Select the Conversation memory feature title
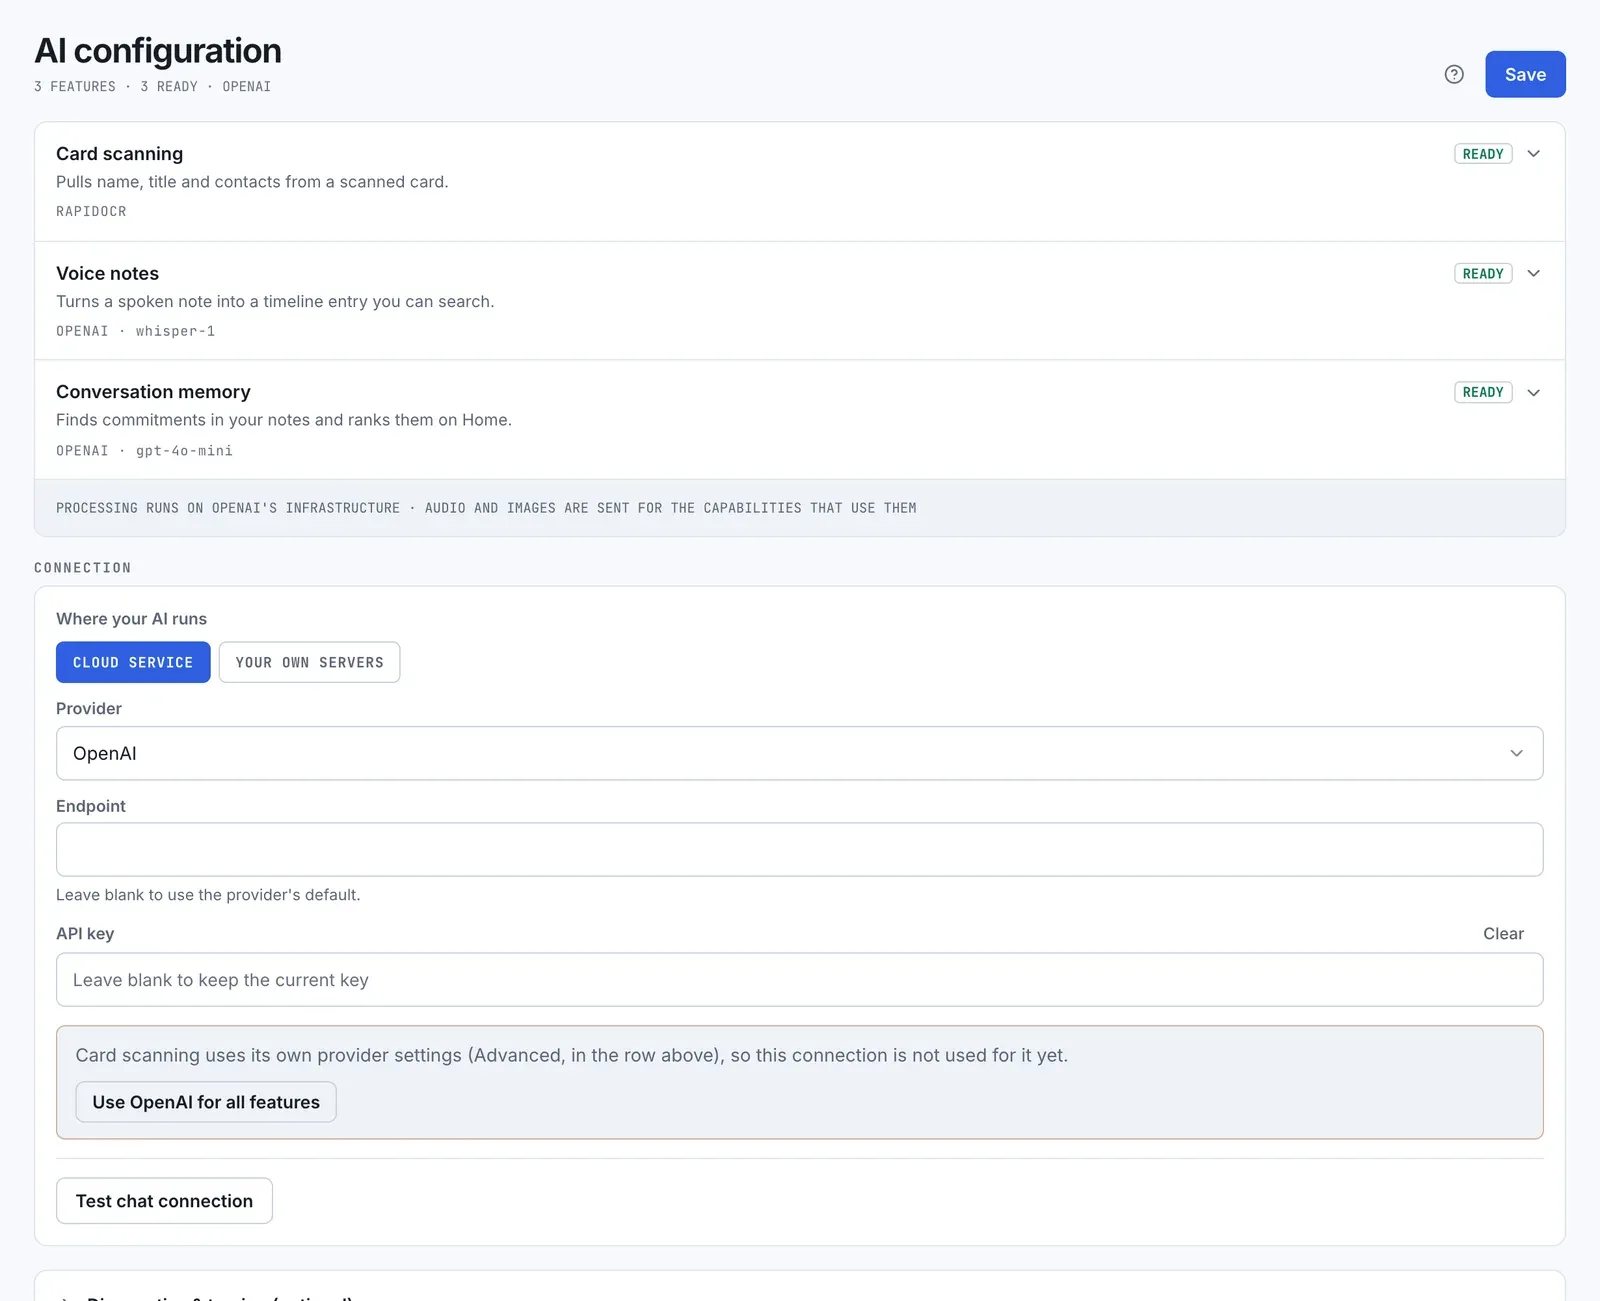This screenshot has height=1301, width=1600. click(153, 392)
